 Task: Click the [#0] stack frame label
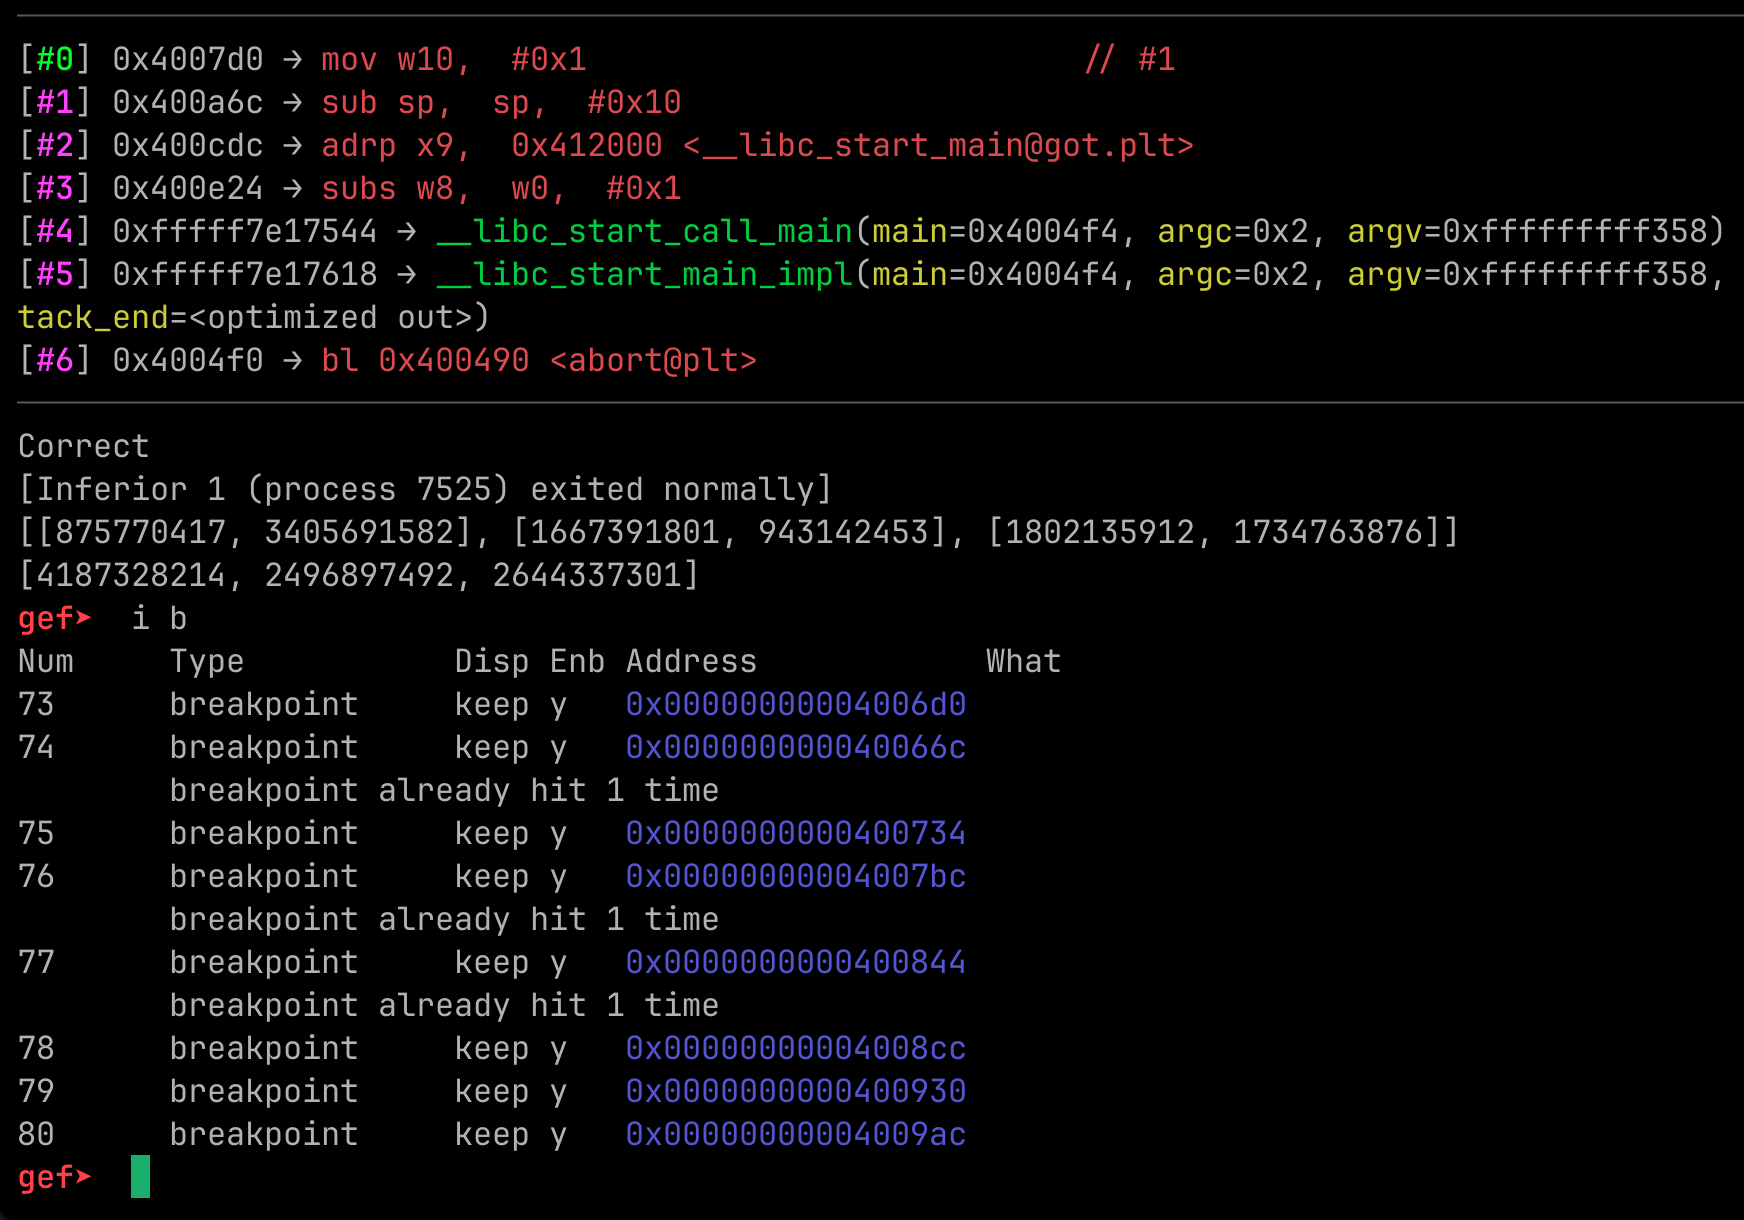(55, 59)
